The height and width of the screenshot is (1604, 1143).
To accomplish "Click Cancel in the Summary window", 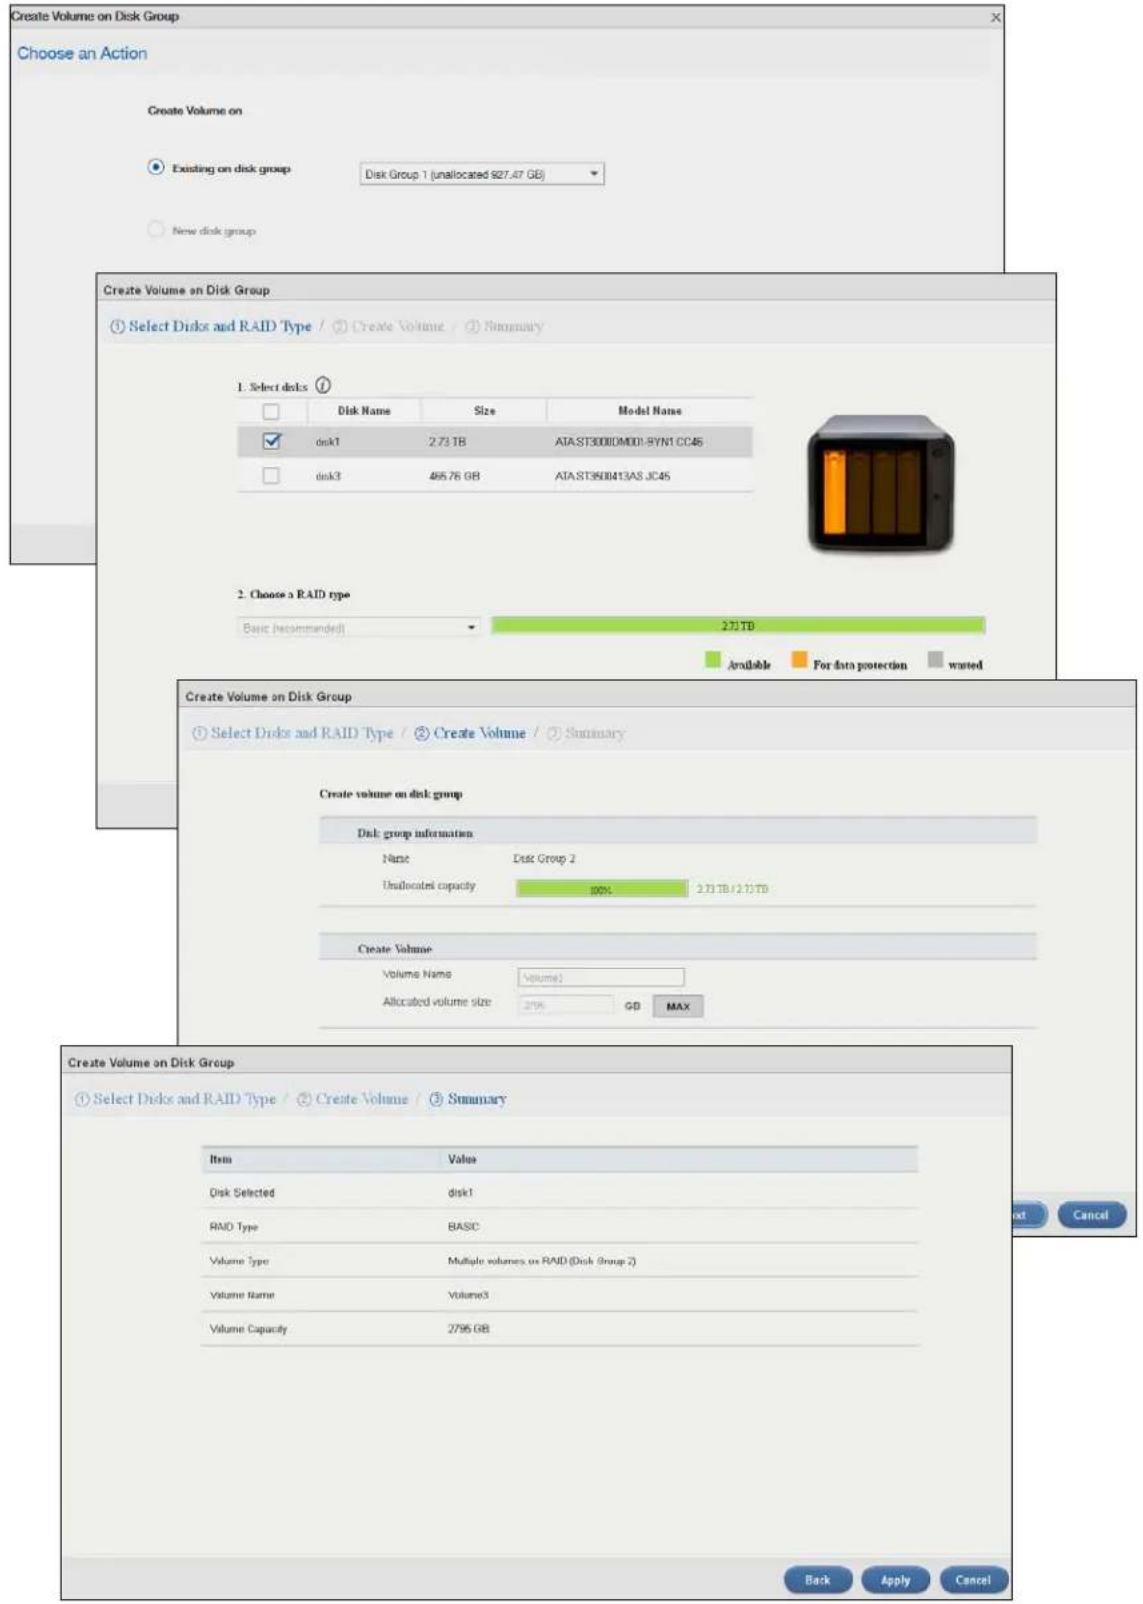I will (x=973, y=1580).
